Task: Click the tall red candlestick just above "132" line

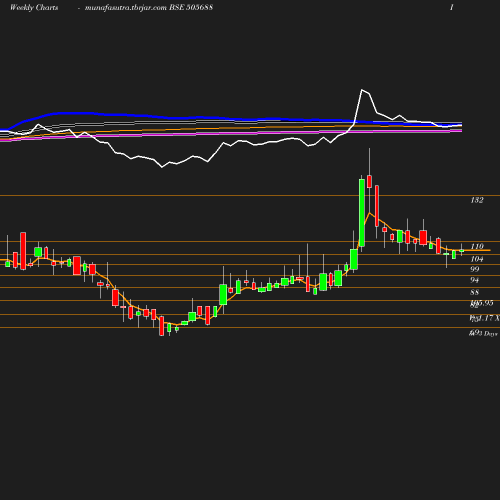Action: pyautogui.click(x=369, y=181)
